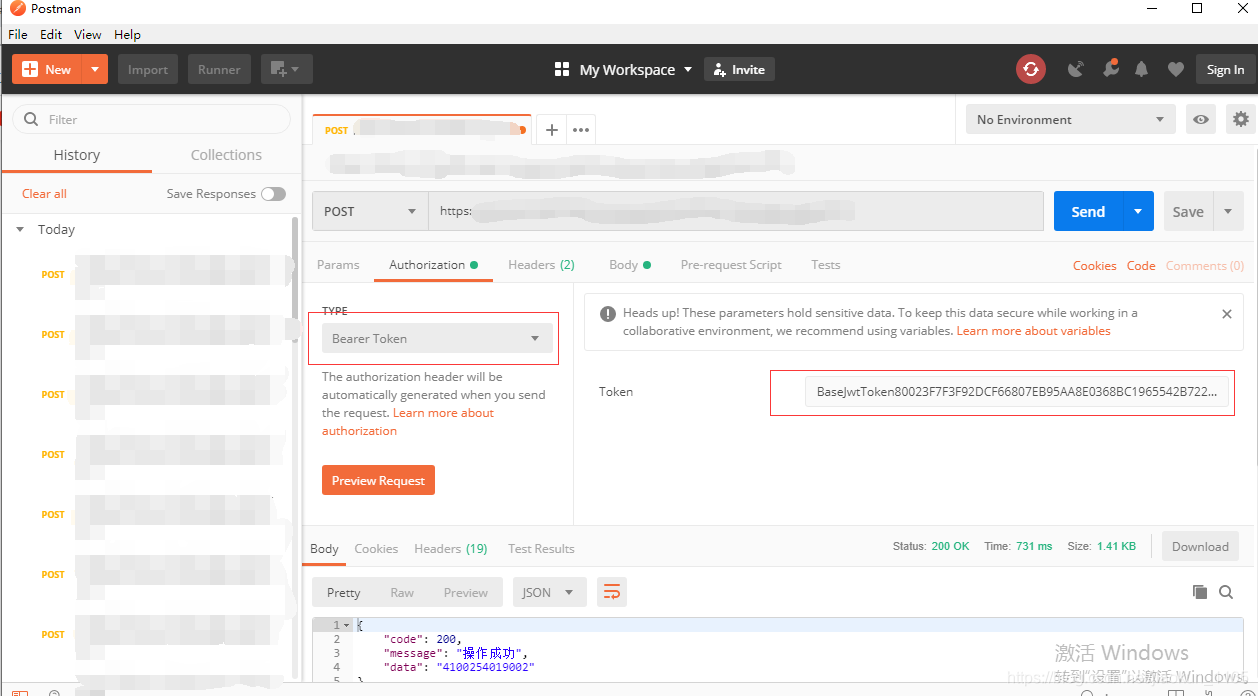
Task: Open the wrench settings icon
Action: 1110,69
